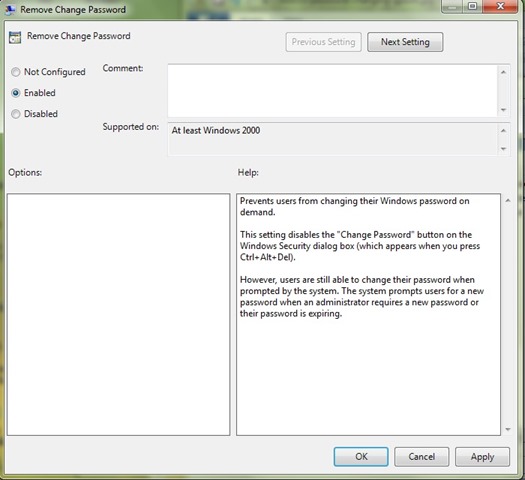
Task: Select the Disabled radio button
Action: [15, 114]
